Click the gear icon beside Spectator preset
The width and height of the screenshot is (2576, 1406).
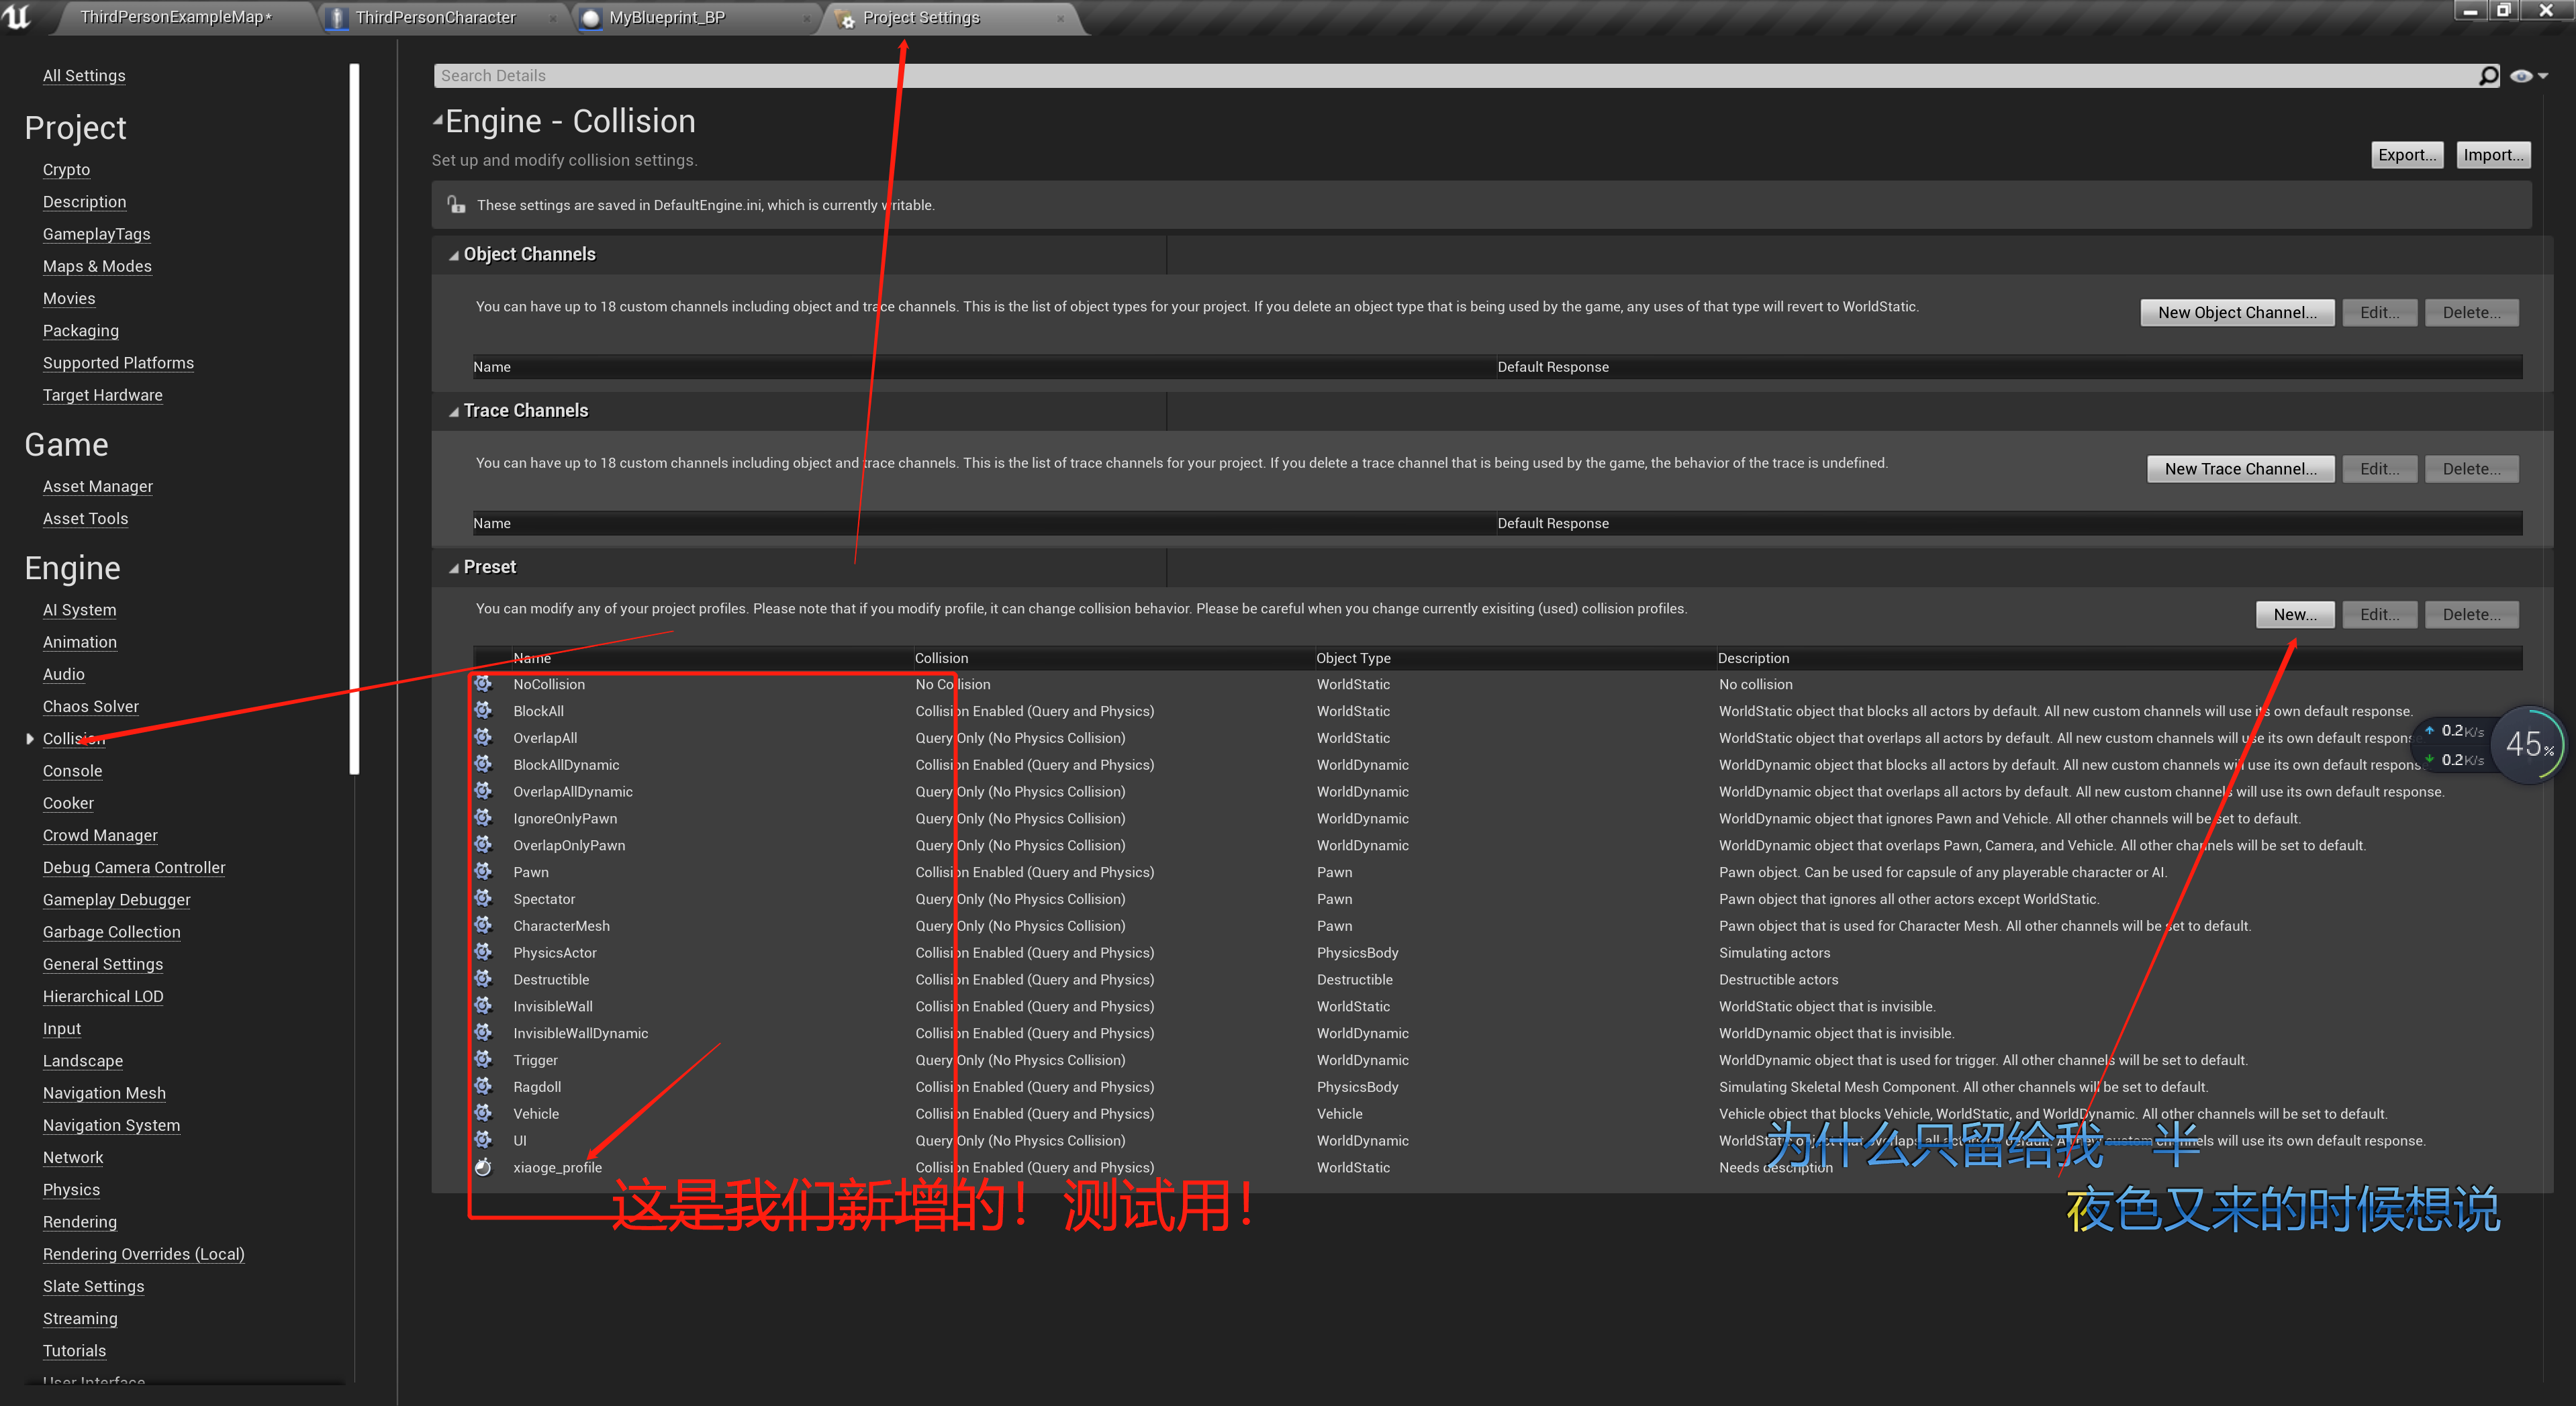[x=483, y=899]
